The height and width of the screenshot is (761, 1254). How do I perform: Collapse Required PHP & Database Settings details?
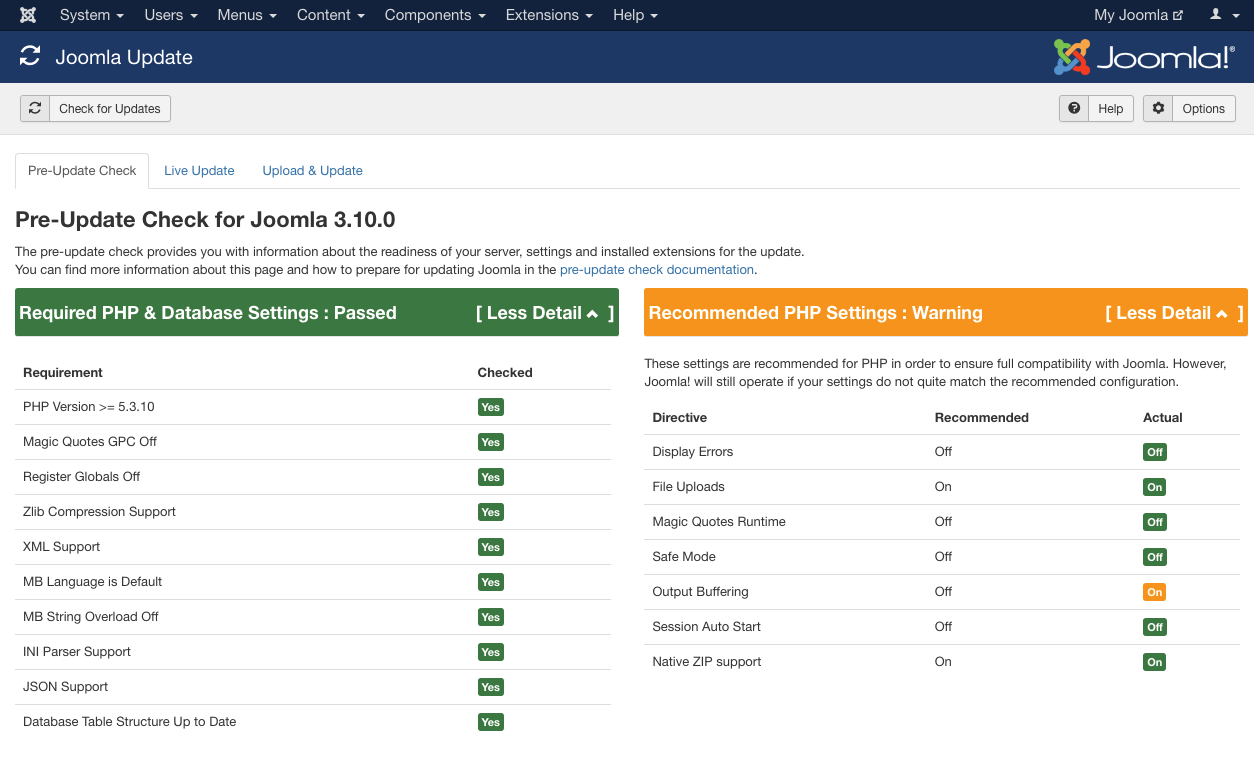(x=544, y=313)
